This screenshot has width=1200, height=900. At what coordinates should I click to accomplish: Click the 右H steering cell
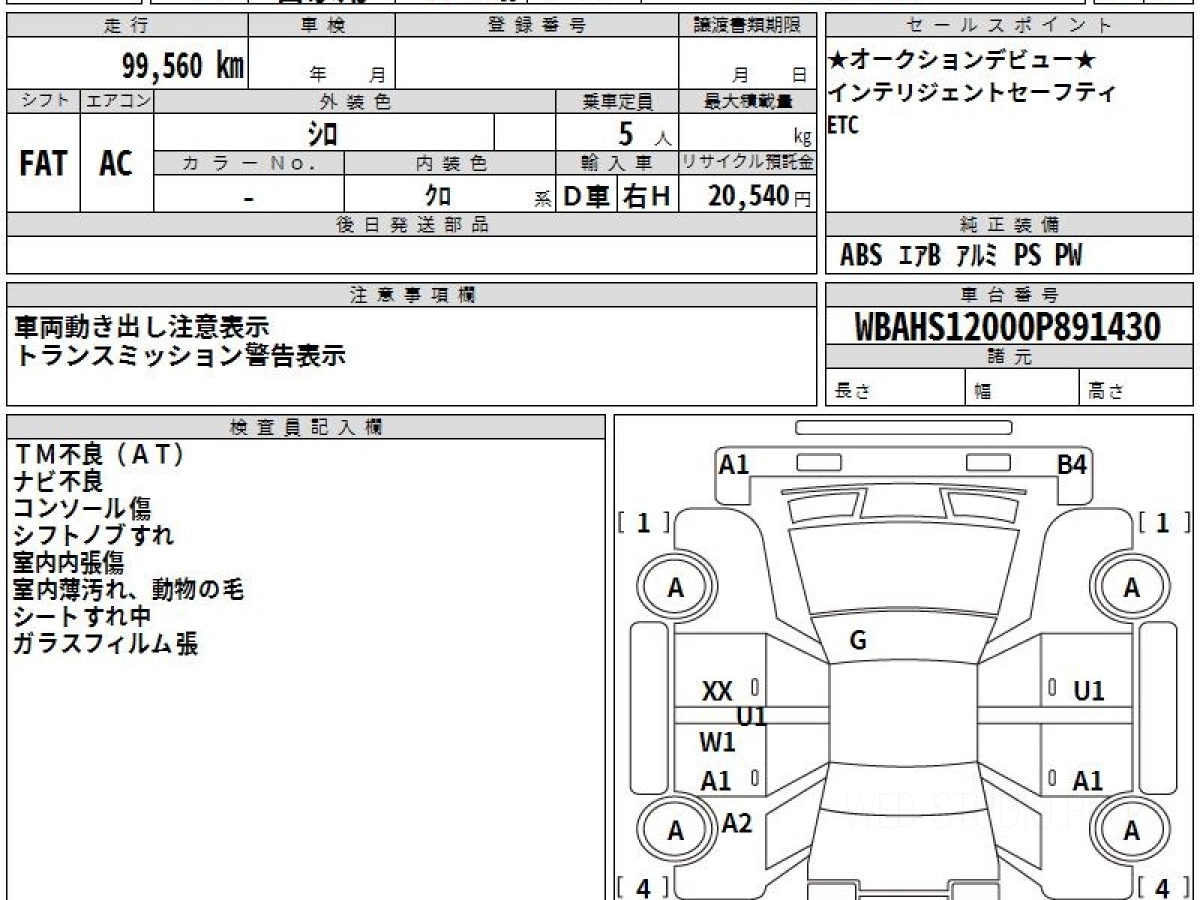coord(648,196)
